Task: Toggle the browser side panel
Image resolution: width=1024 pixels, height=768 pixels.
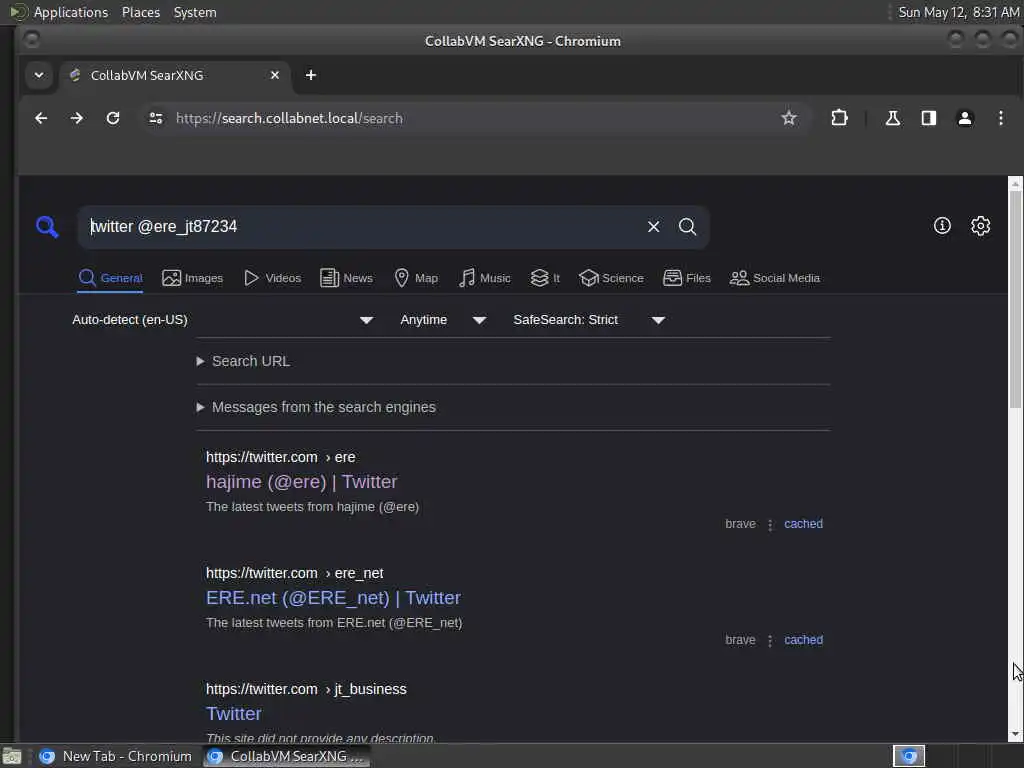Action: (x=929, y=118)
